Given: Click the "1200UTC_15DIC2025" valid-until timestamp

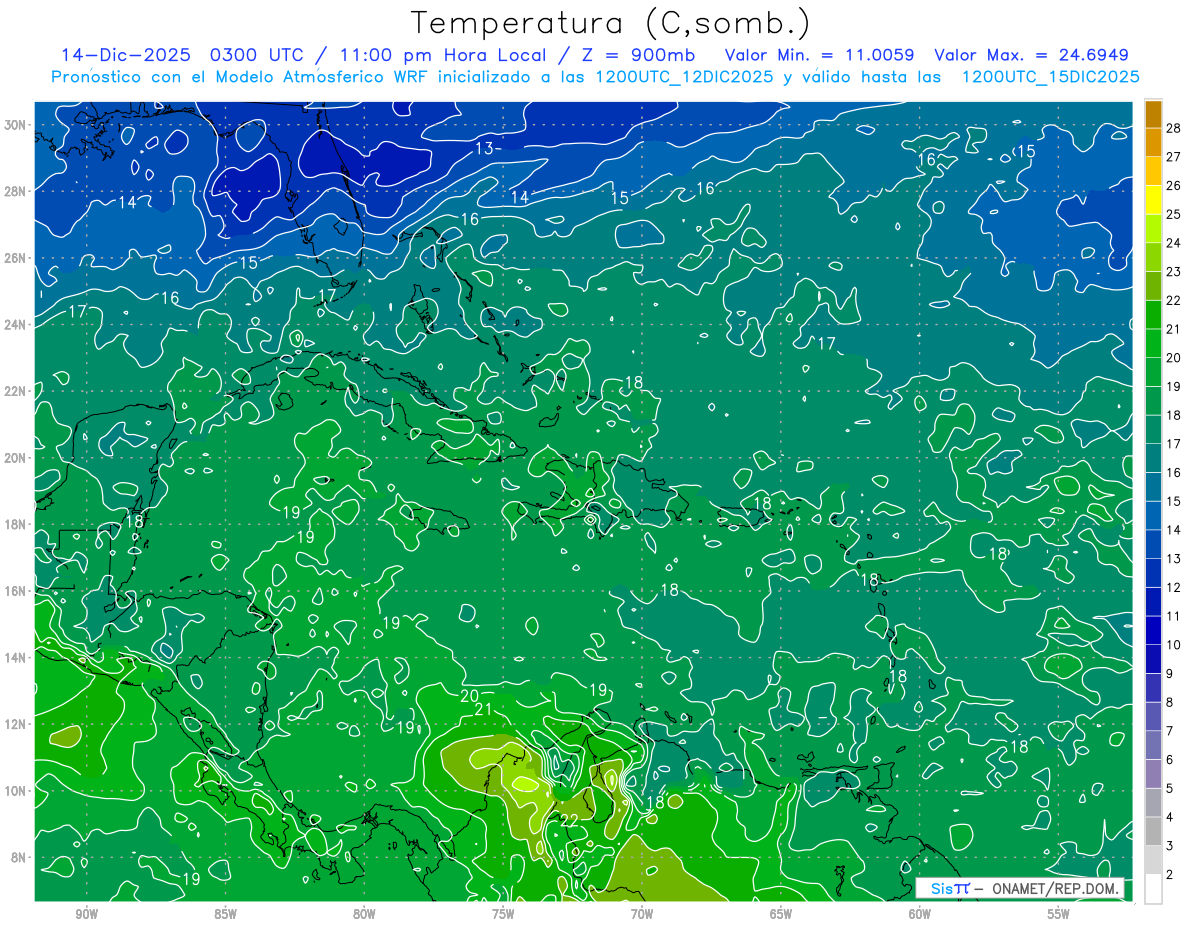Looking at the screenshot, I should click(x=1051, y=77).
